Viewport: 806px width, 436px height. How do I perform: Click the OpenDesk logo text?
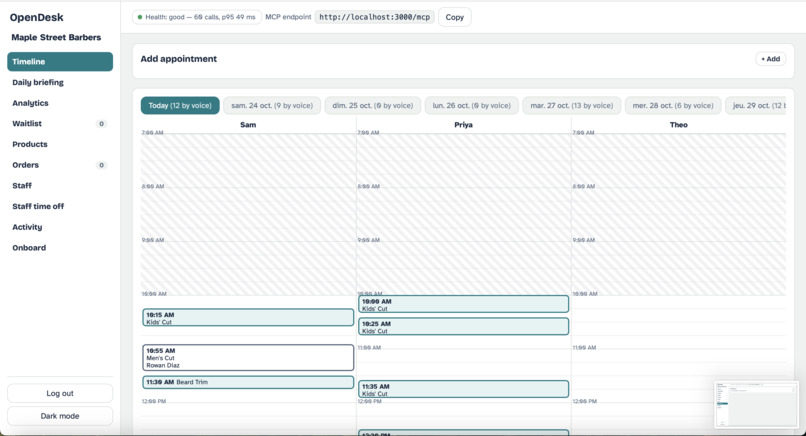(x=36, y=17)
